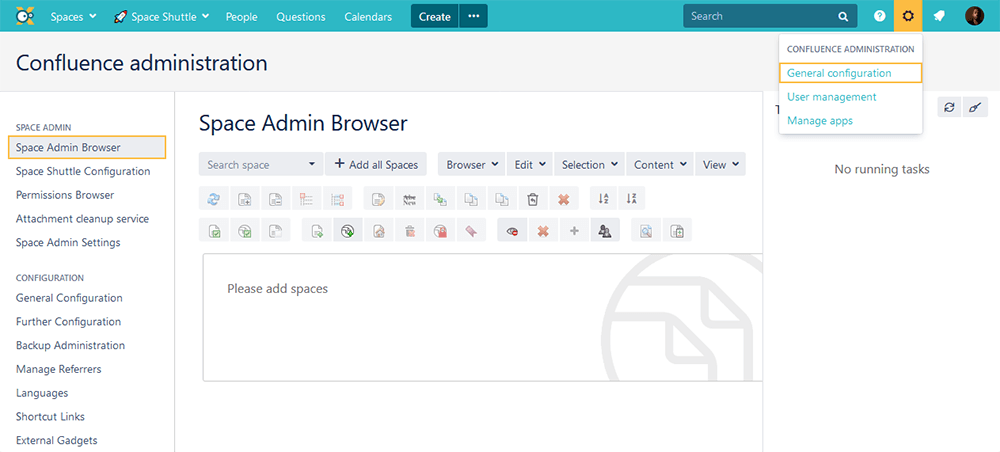Open Attachment cleanup service link
1000x452 pixels.
click(82, 219)
